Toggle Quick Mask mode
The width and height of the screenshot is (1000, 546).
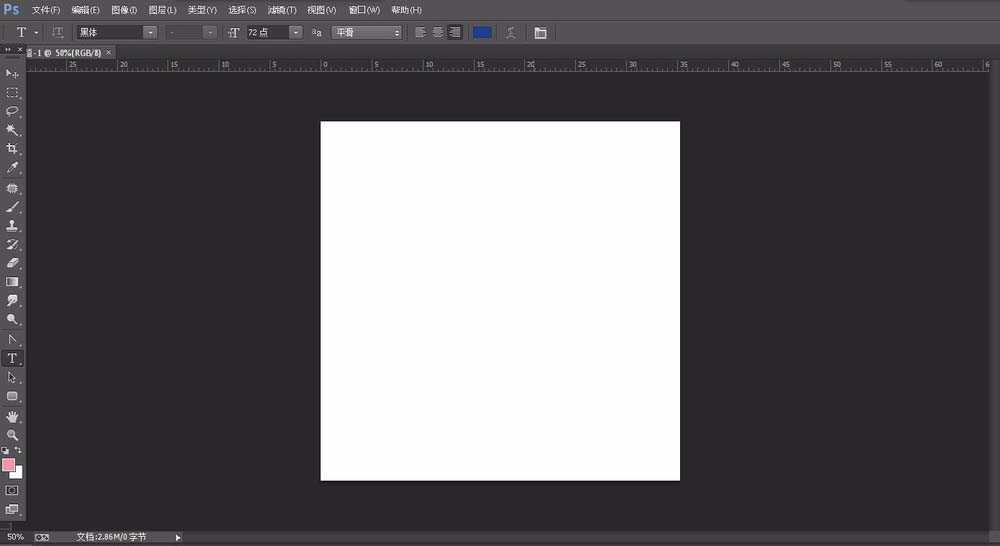(12, 491)
